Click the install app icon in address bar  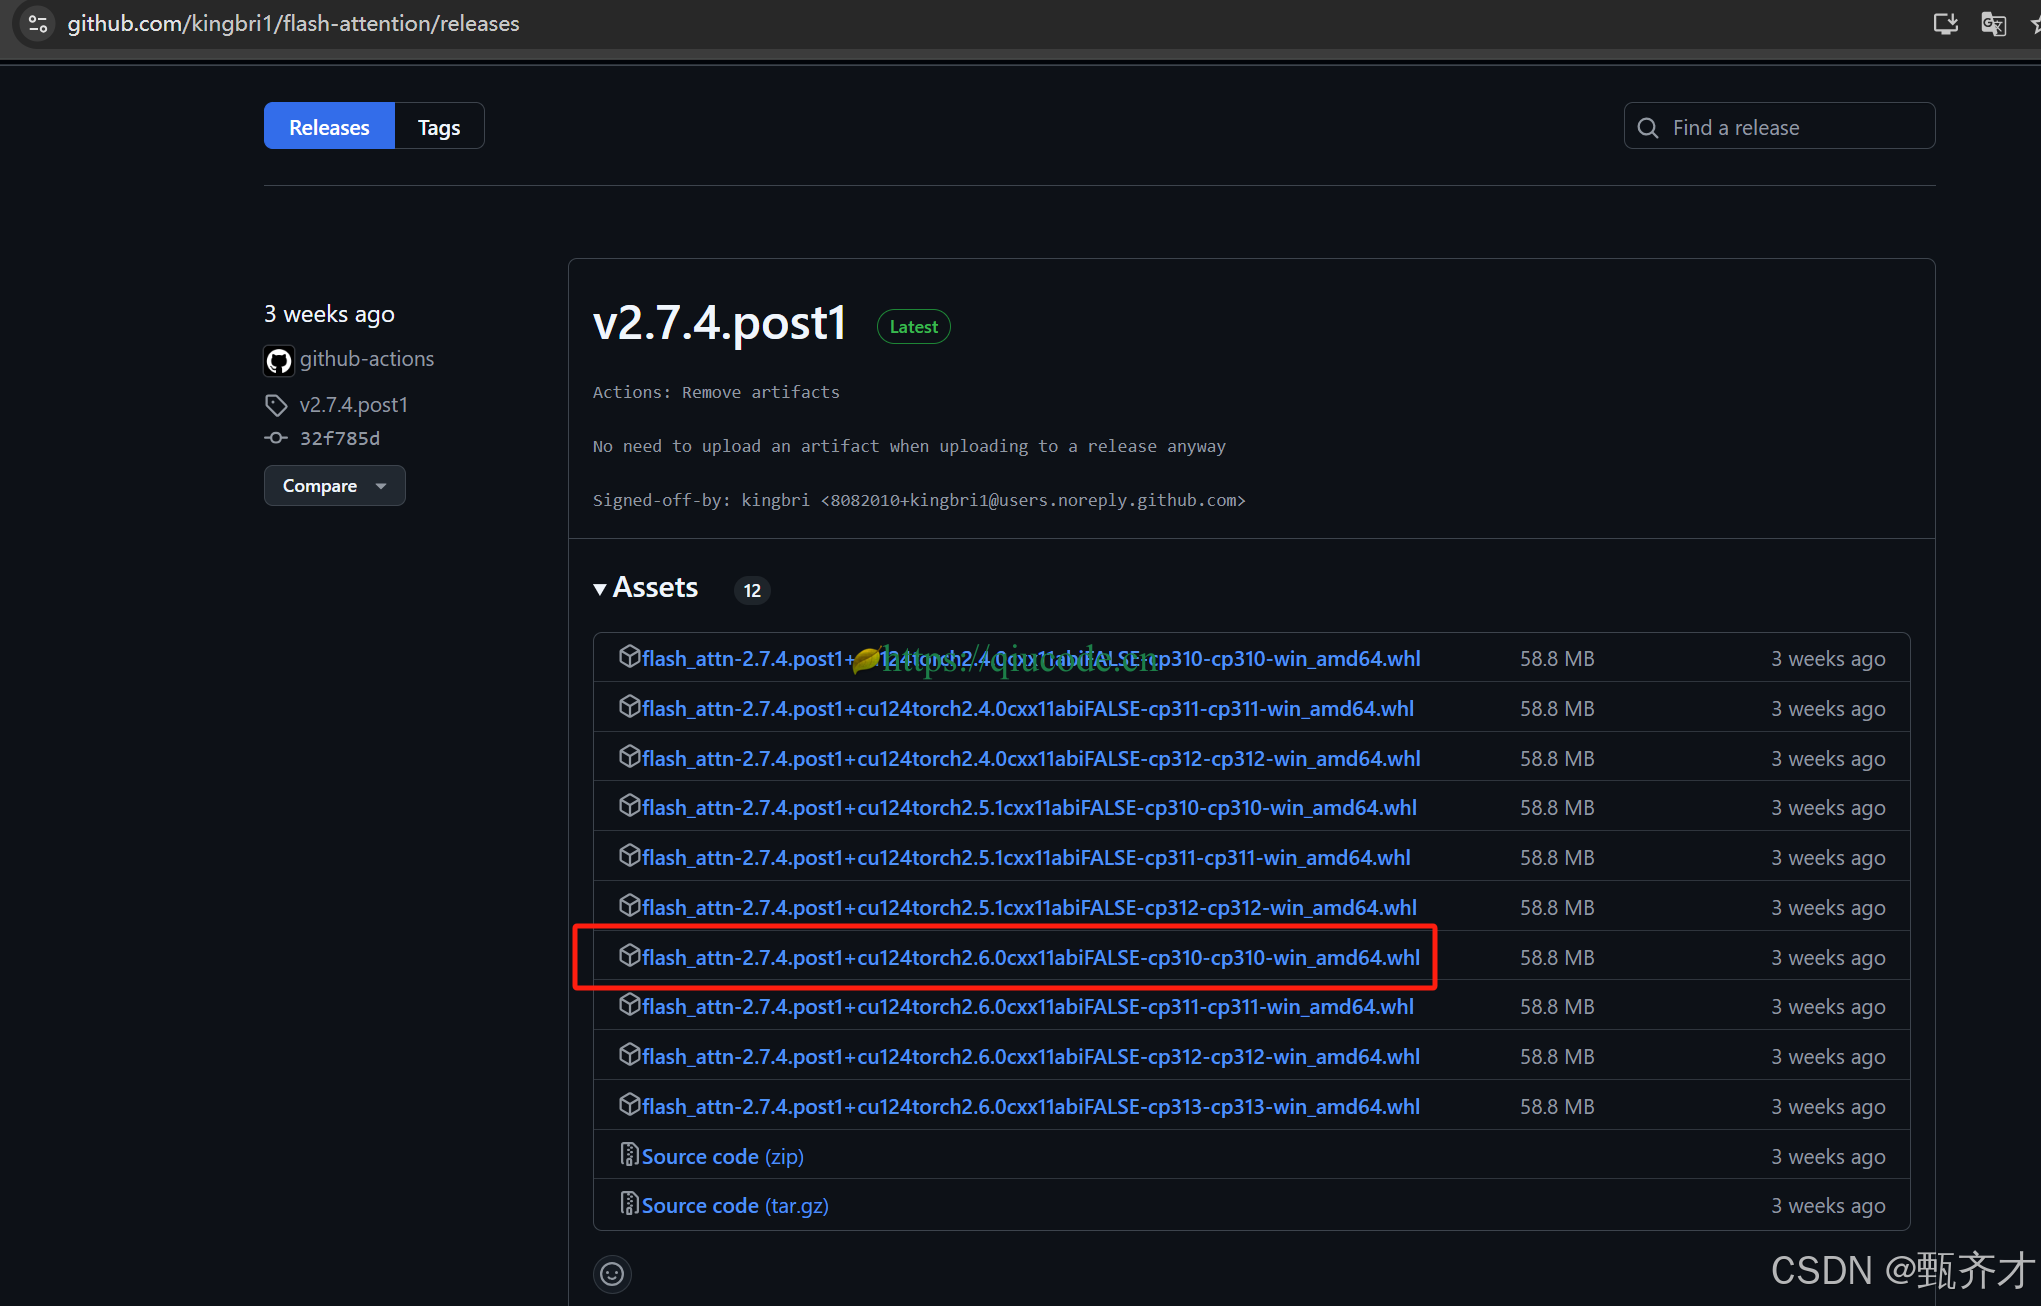(x=1945, y=23)
